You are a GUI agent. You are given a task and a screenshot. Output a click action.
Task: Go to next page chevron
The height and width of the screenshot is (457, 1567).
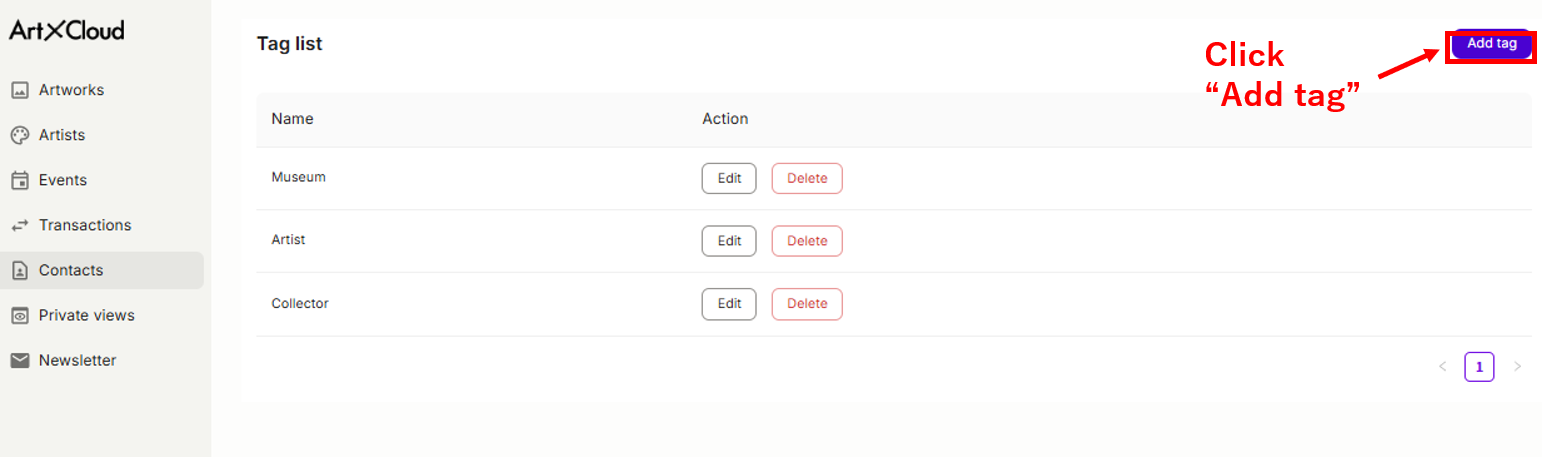(x=1517, y=367)
